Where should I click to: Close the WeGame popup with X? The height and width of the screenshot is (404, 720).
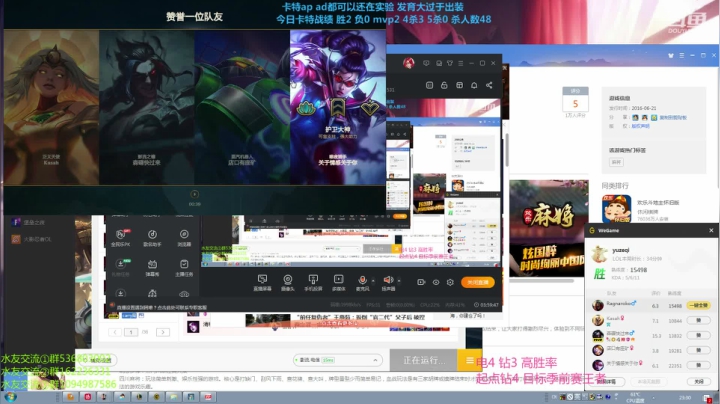click(711, 230)
